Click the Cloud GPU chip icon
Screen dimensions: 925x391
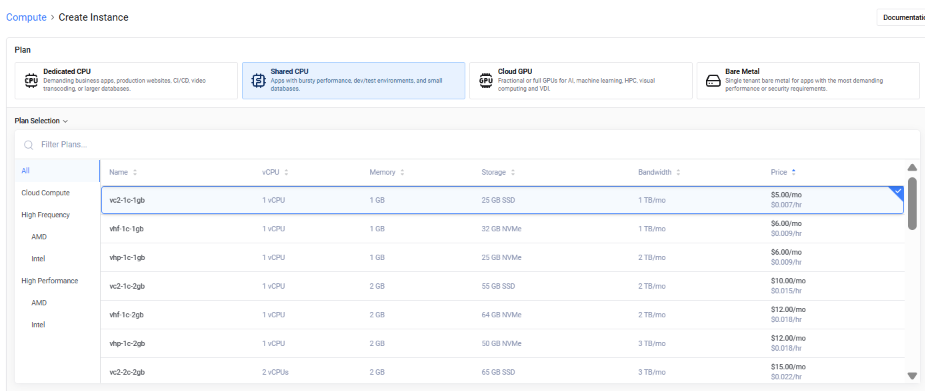486,81
